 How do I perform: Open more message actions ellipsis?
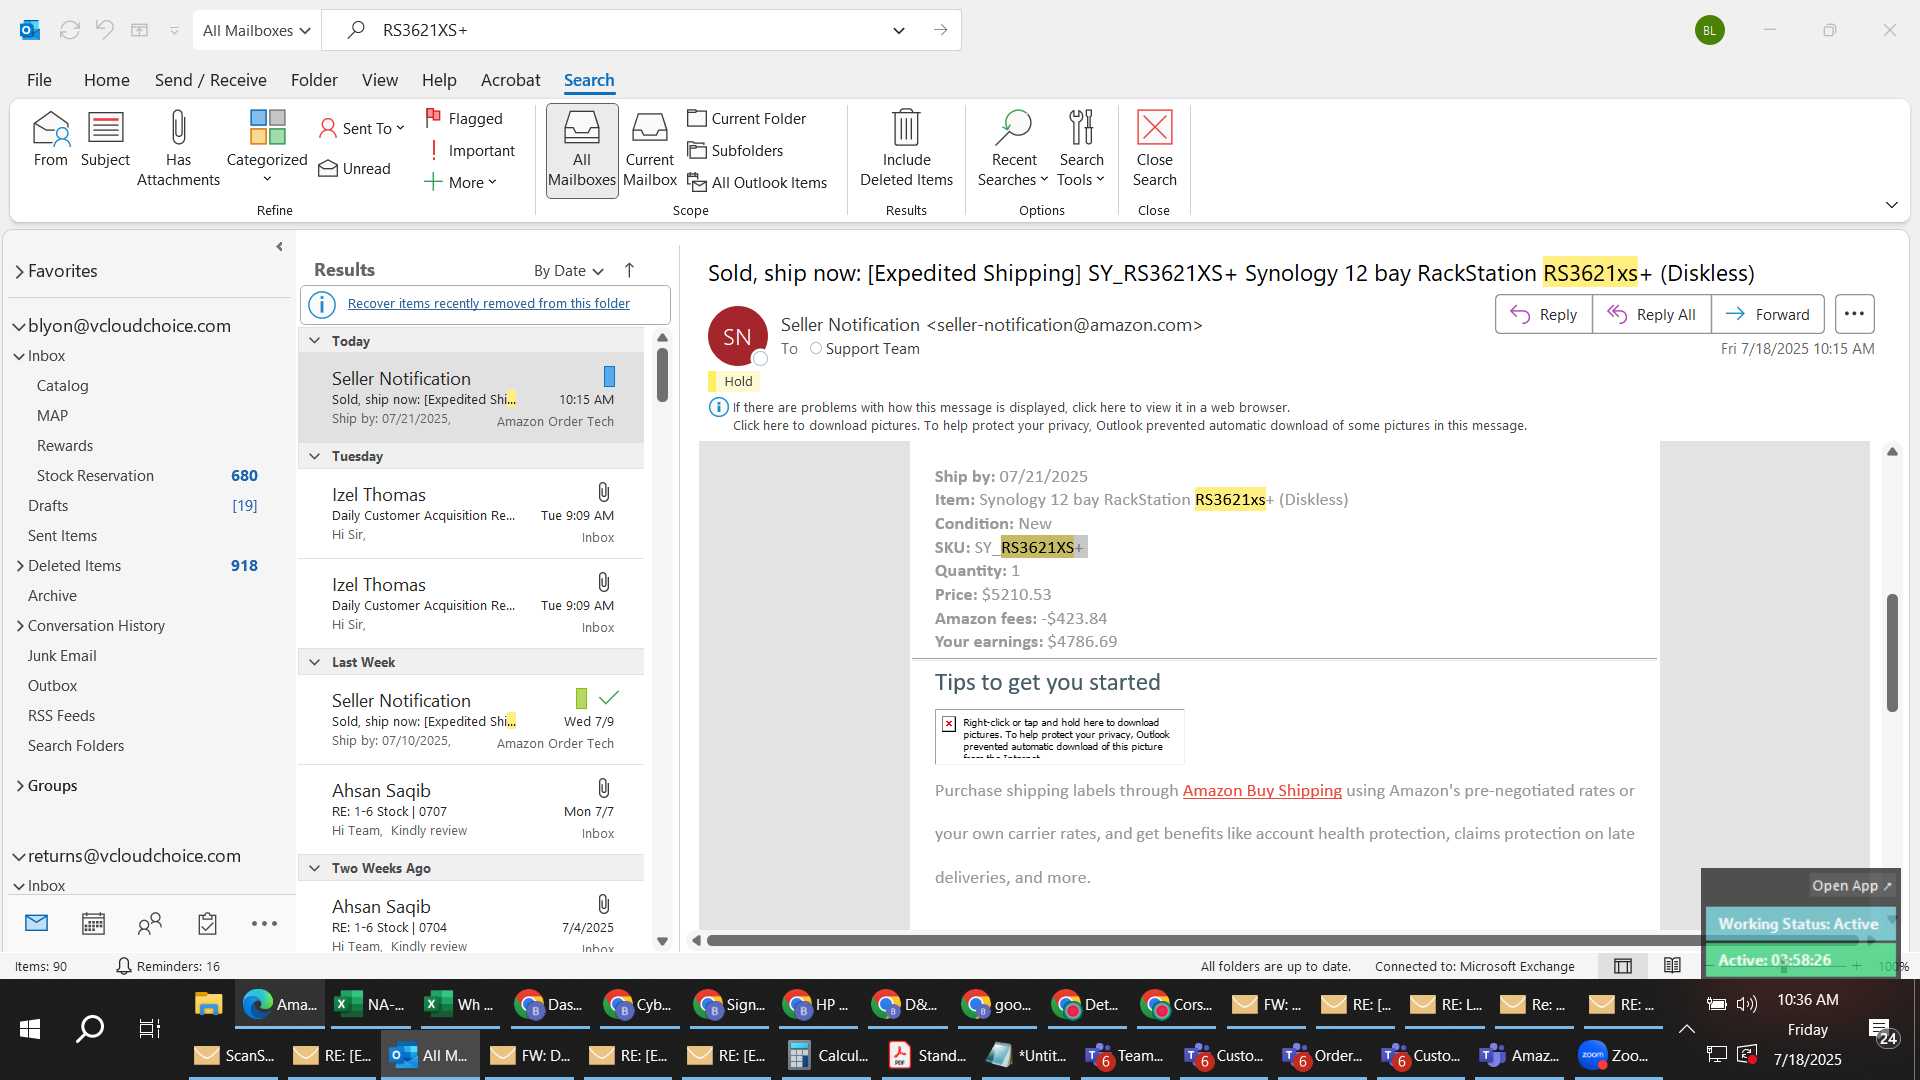[1854, 314]
